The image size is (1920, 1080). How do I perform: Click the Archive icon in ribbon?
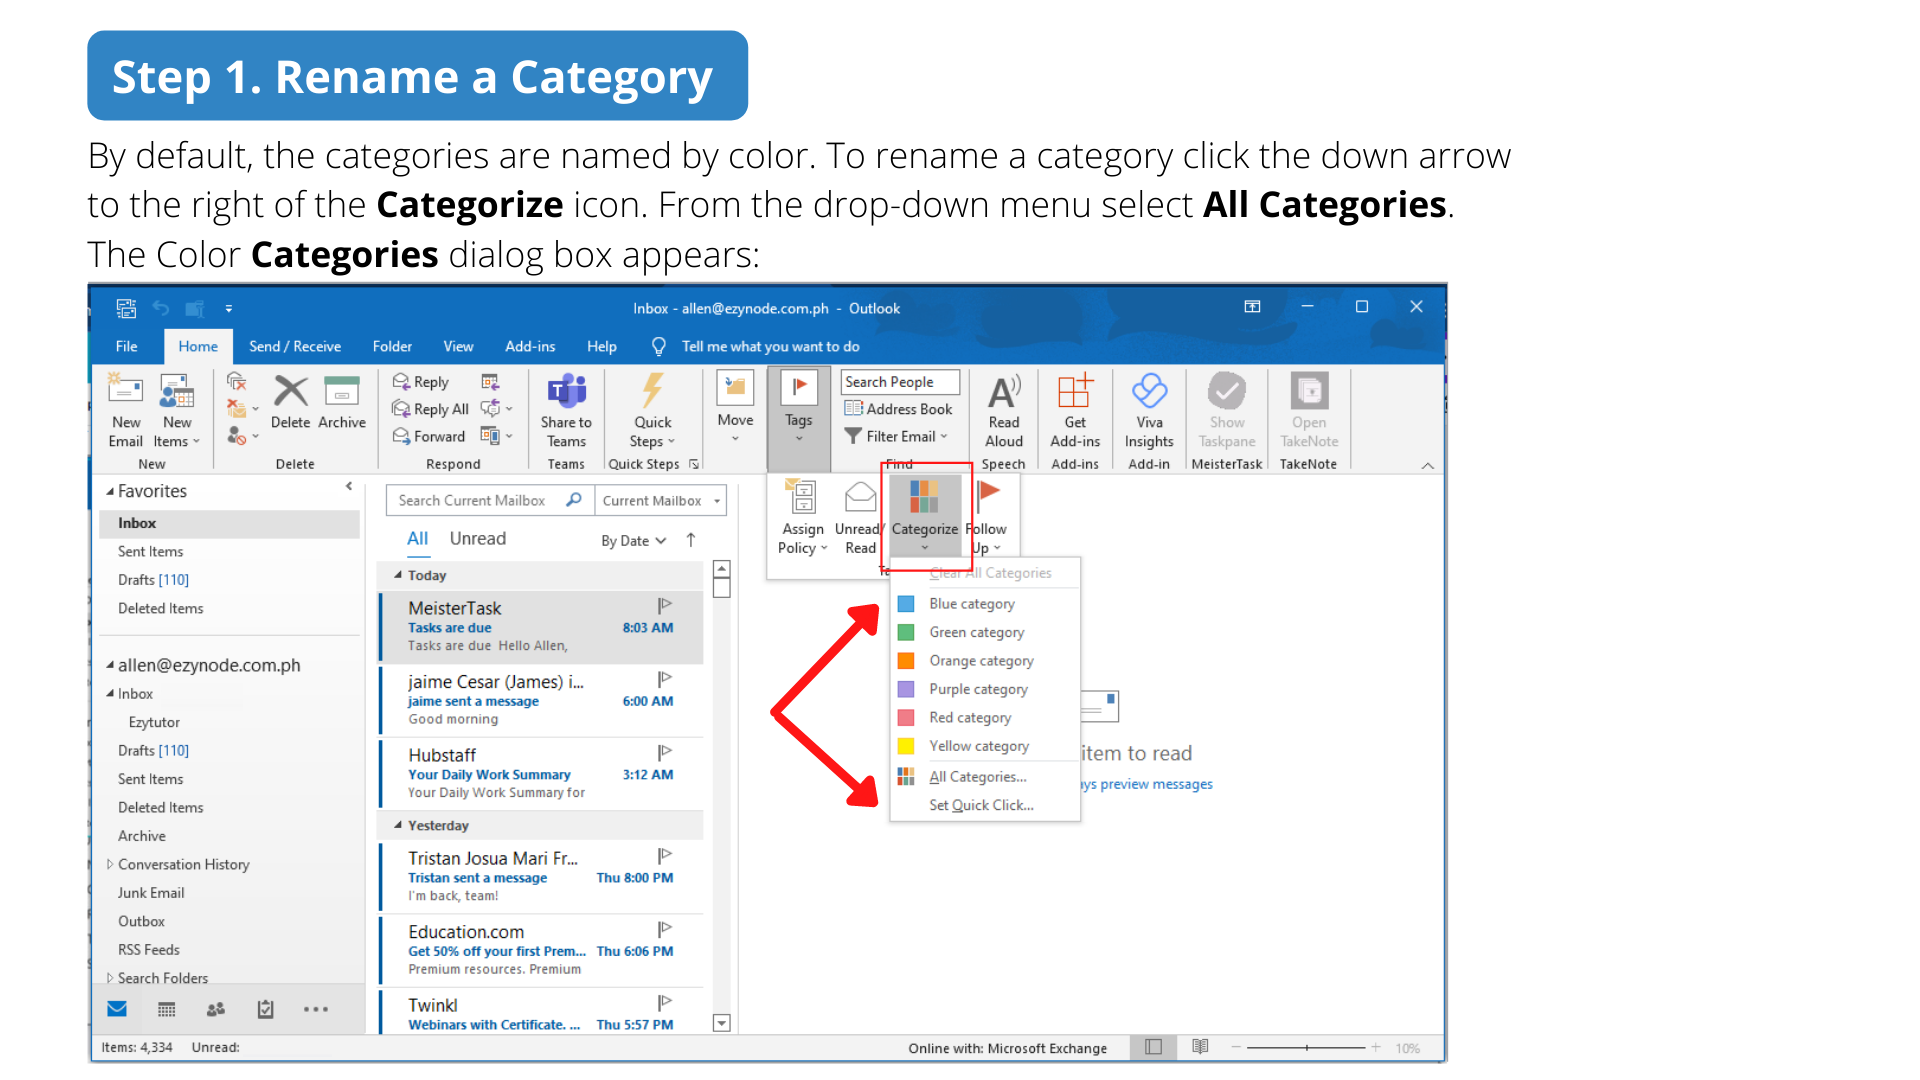point(341,391)
